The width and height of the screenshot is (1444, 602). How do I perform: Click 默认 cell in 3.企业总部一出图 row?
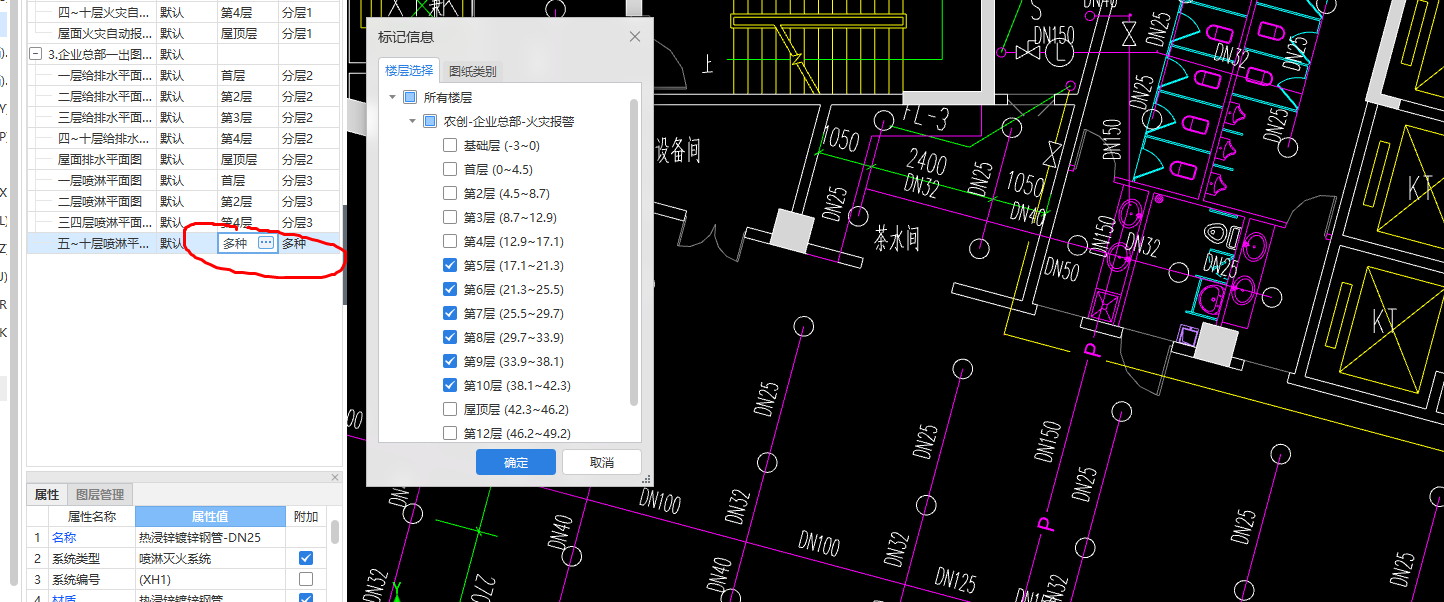(x=186, y=54)
